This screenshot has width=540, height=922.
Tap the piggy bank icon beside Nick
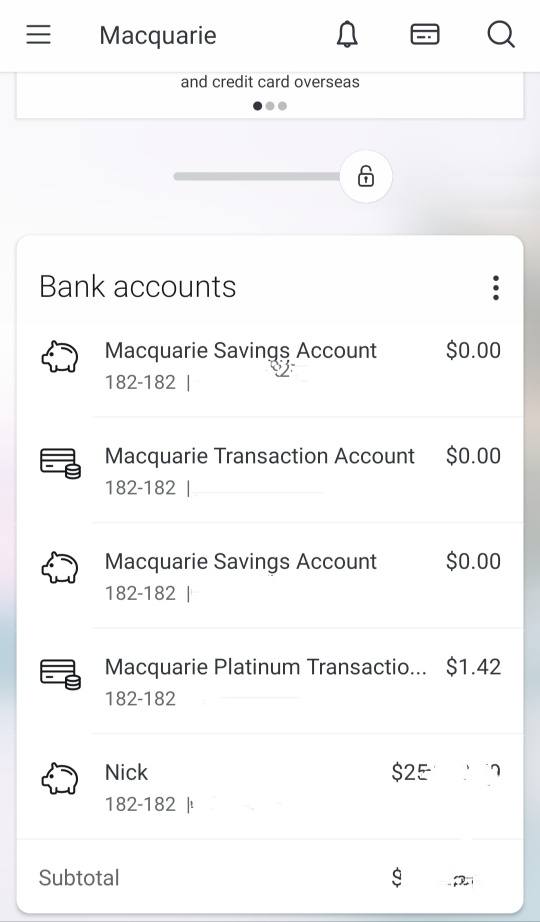point(59,779)
